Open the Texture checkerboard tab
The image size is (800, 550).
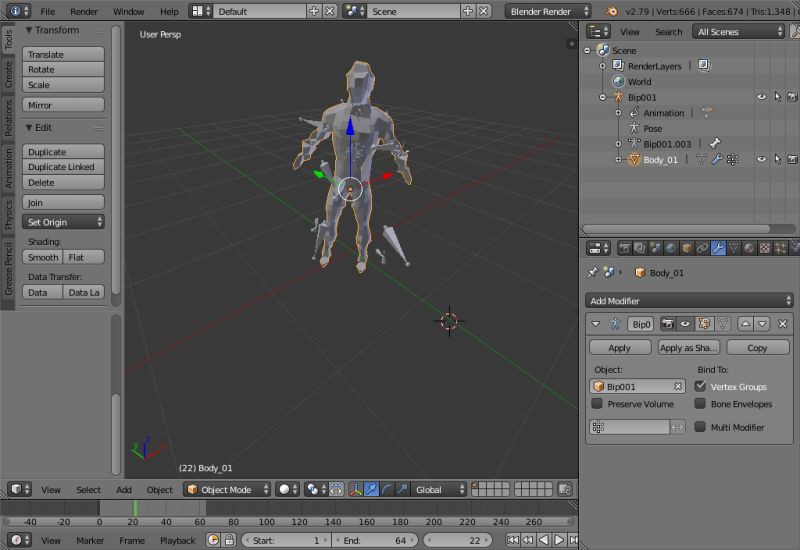[764, 248]
